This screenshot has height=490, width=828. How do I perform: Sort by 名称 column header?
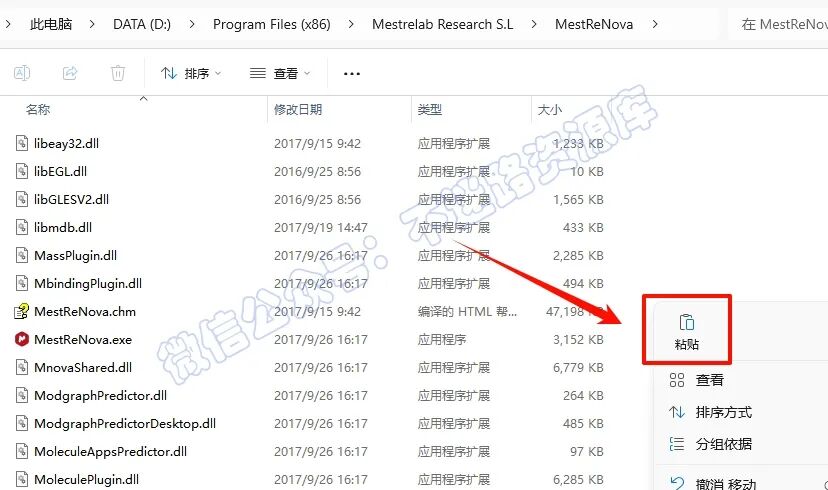tap(38, 110)
